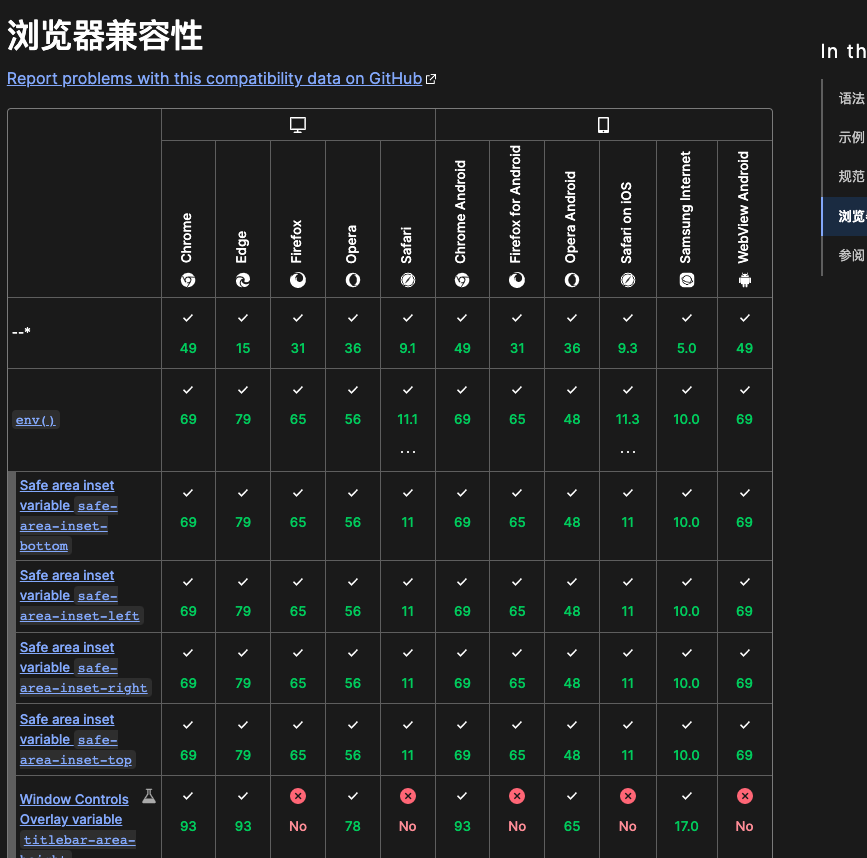Click Chrome checkmark in the --* row
The image size is (867, 858).
(x=188, y=318)
